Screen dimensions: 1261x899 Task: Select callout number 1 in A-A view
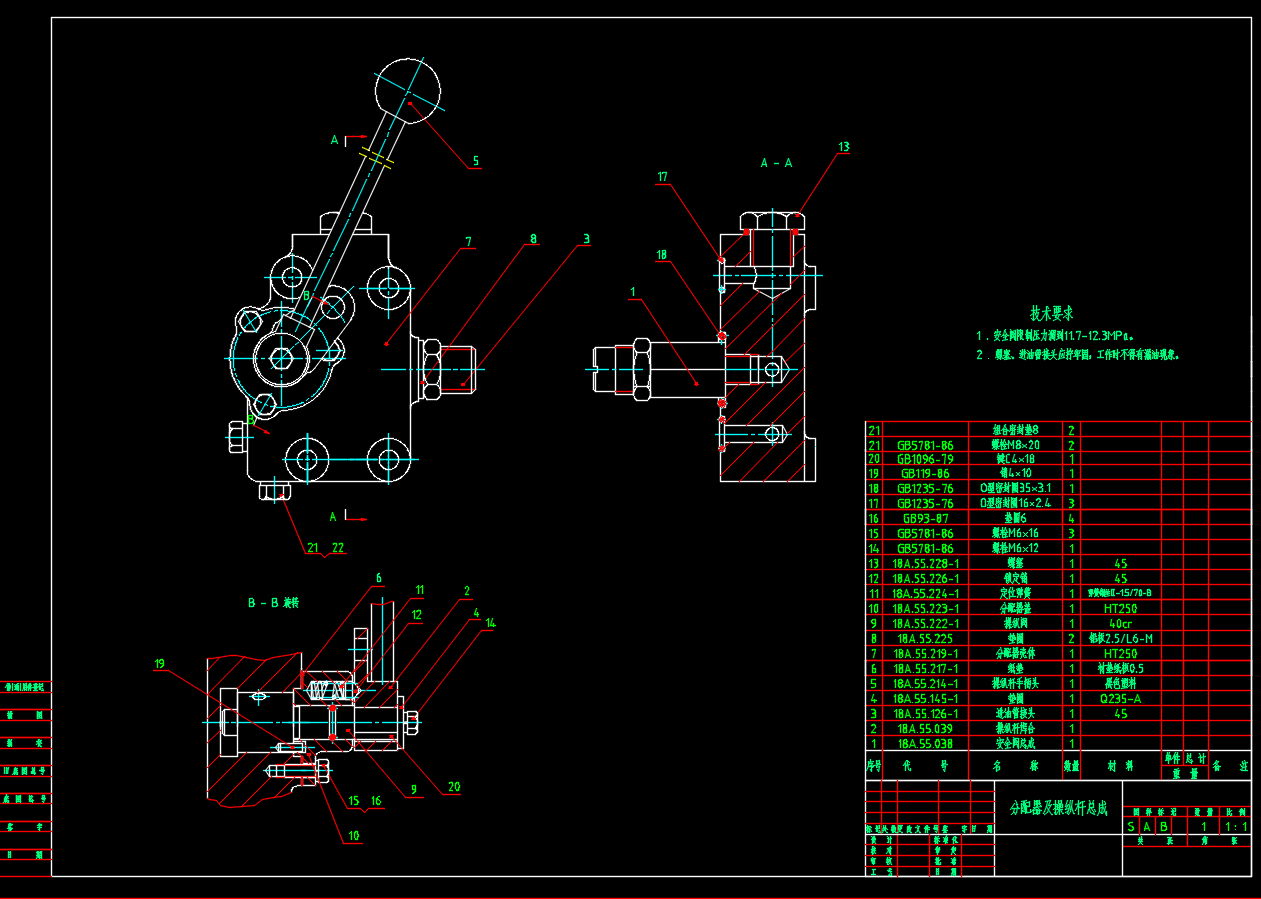632,292
